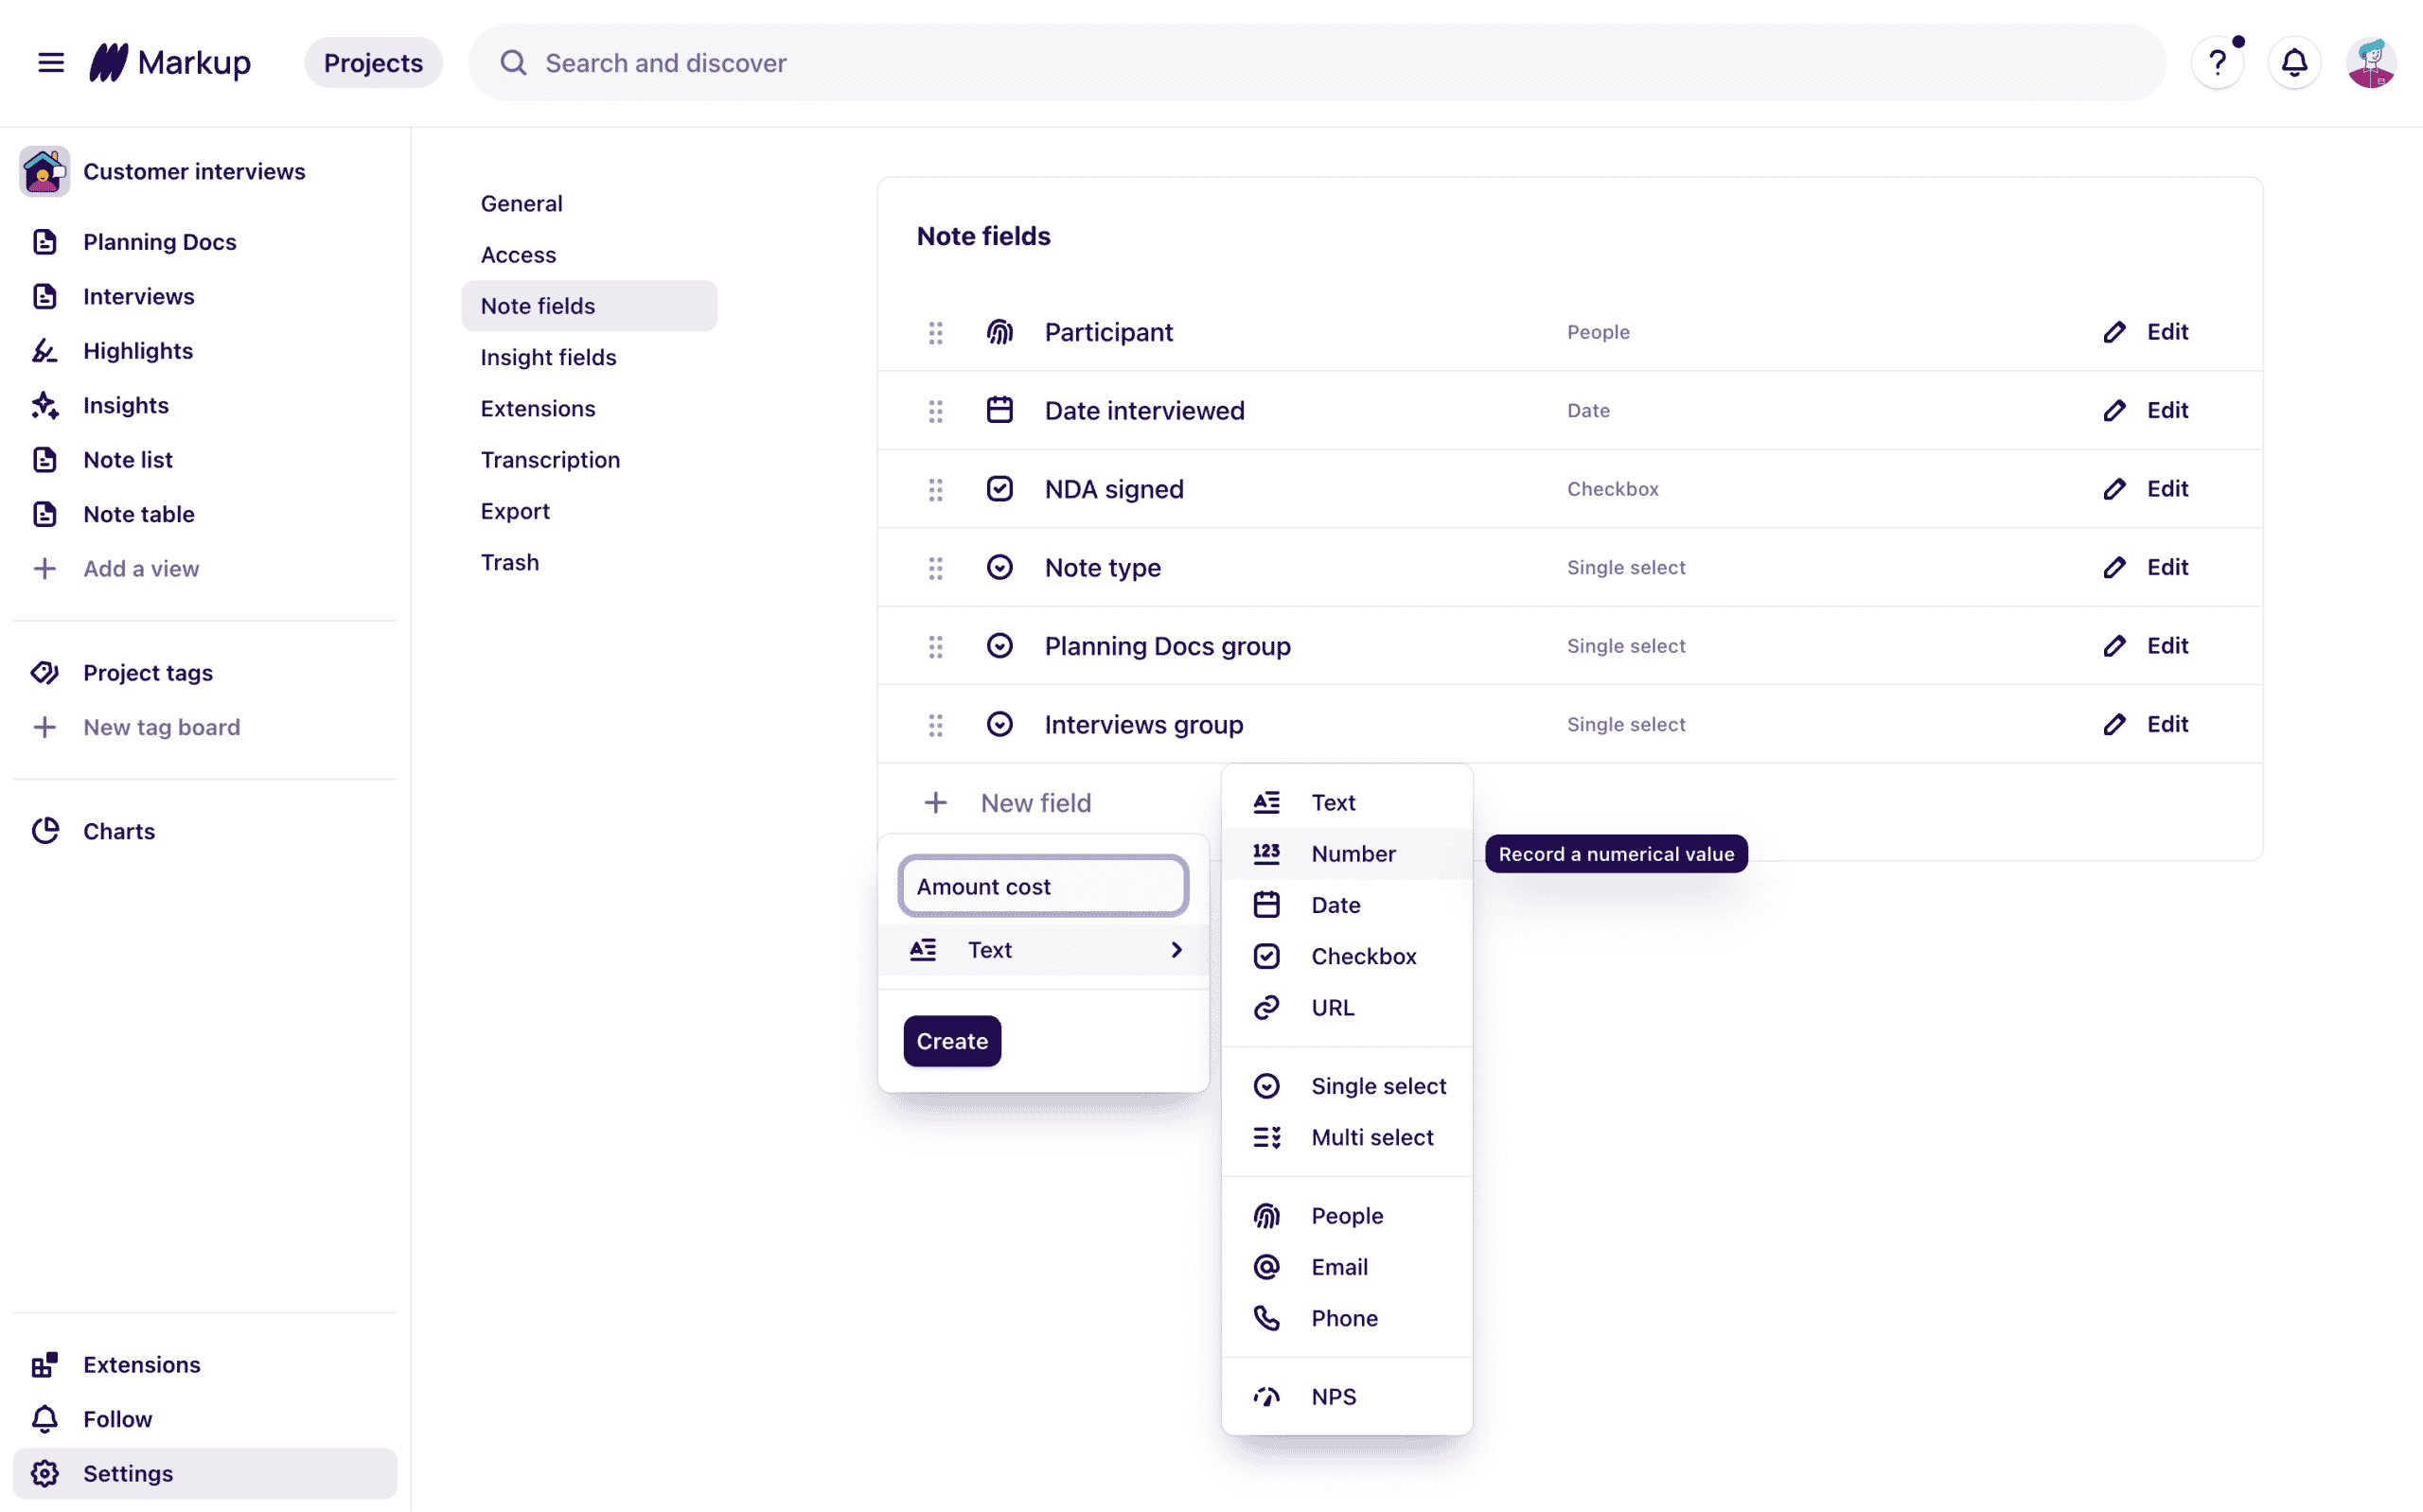Image resolution: width=2423 pixels, height=1512 pixels.
Task: Open Note fields settings tab
Action: (x=537, y=305)
